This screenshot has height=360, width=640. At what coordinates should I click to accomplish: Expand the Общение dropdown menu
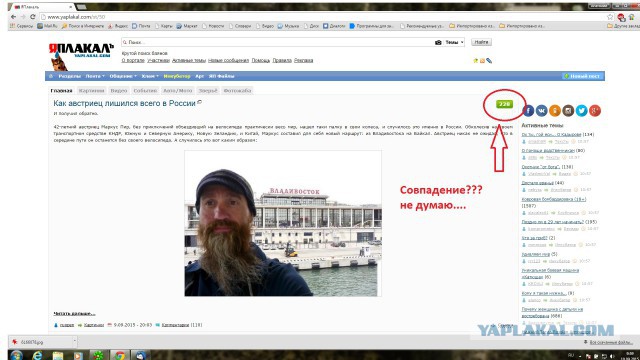point(123,76)
